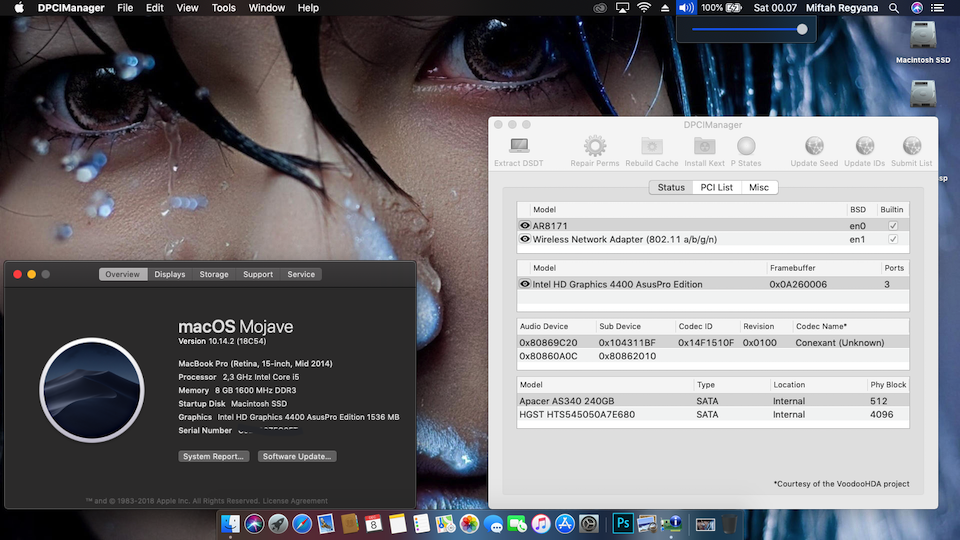Open the Rebuild Cache tool
The height and width of the screenshot is (540, 960).
coord(652,147)
